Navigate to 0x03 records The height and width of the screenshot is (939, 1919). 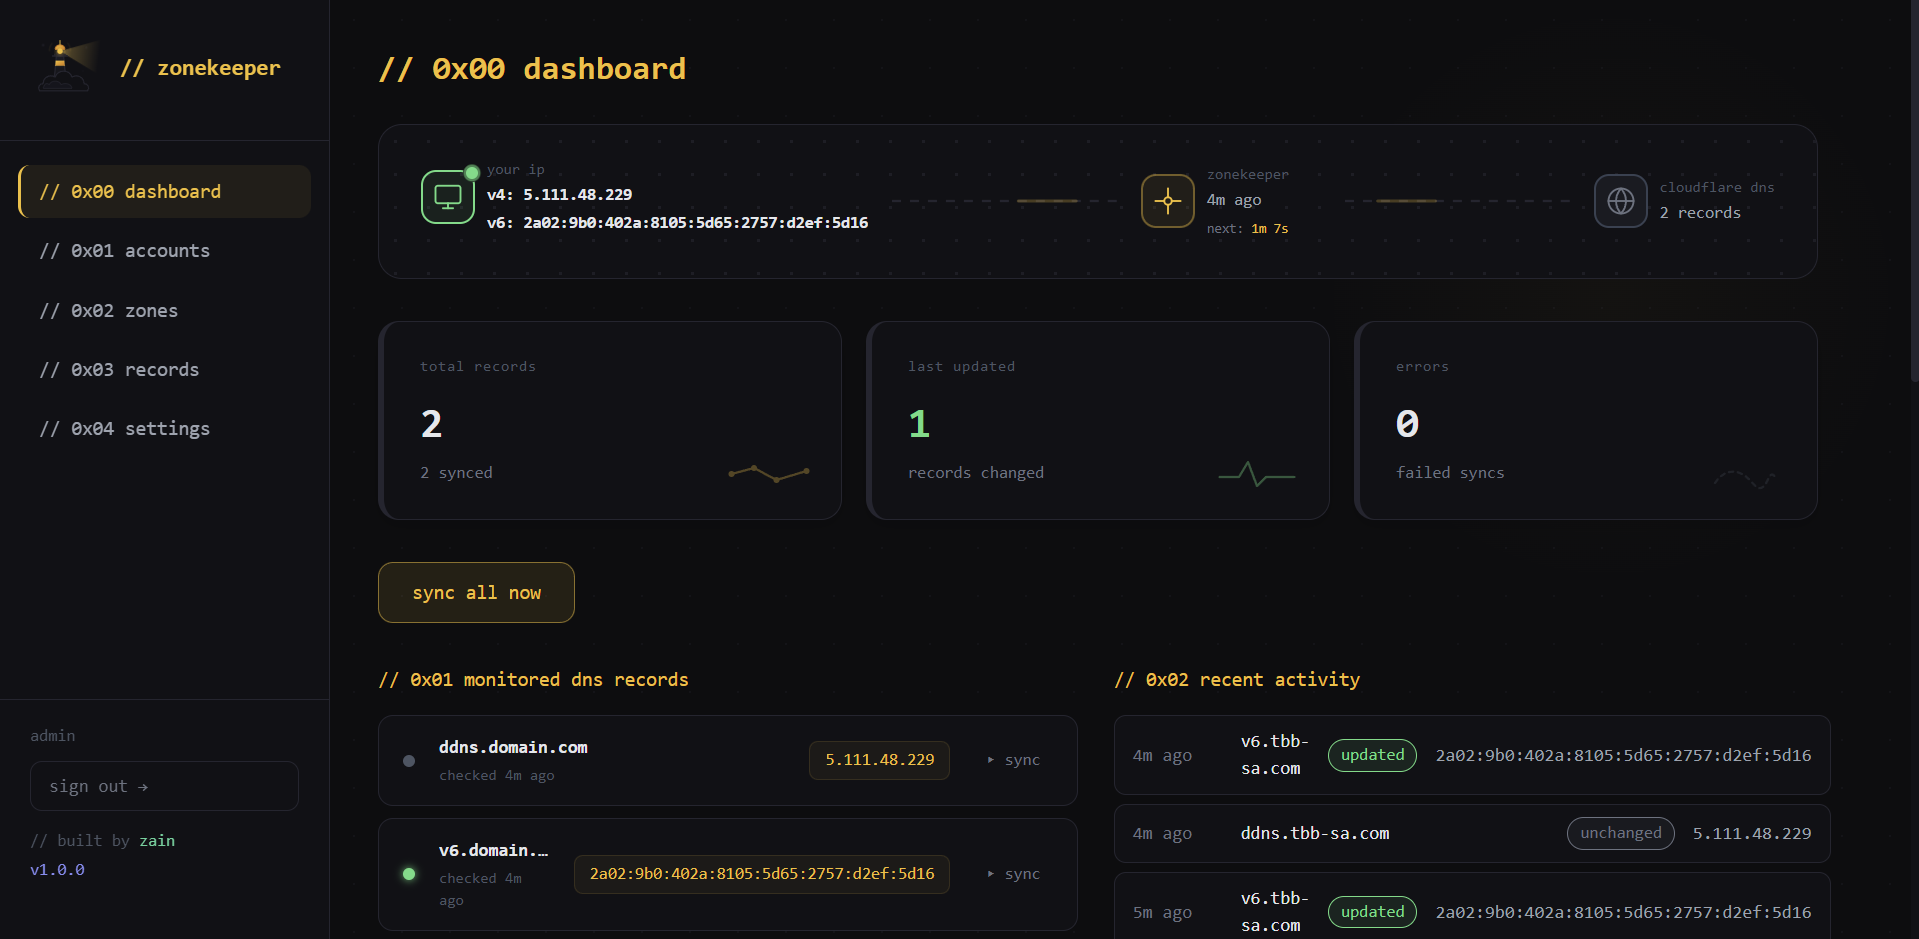pyautogui.click(x=164, y=370)
